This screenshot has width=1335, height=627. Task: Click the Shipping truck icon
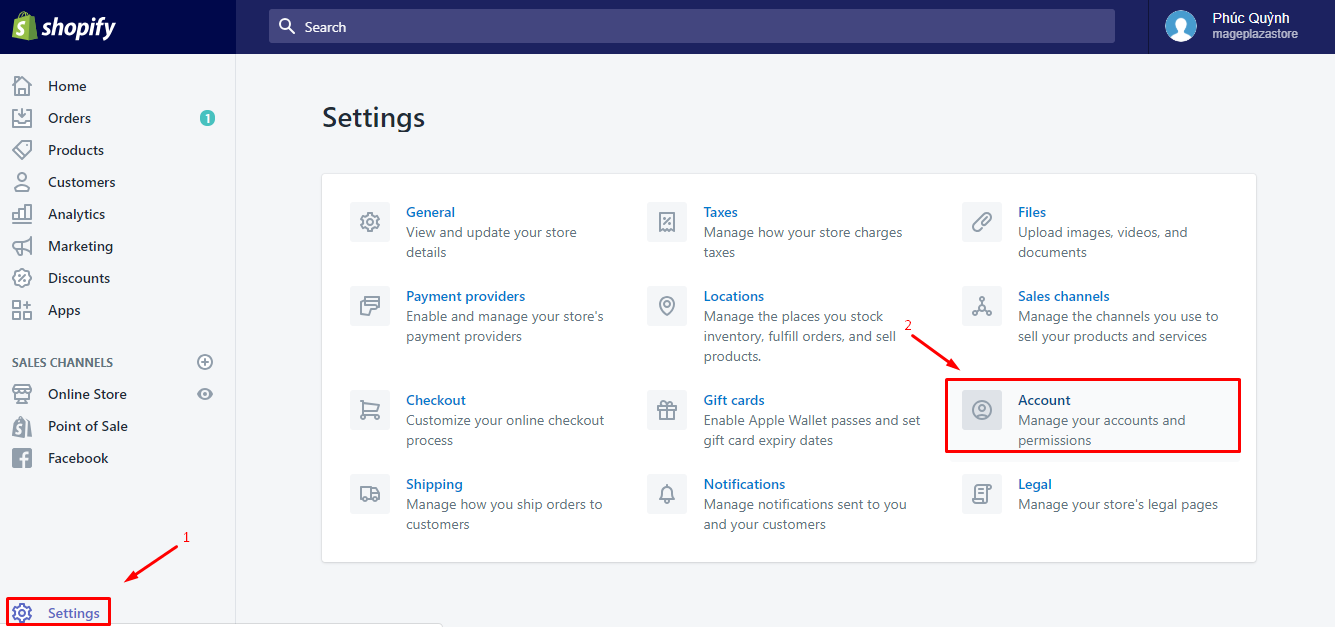tap(370, 494)
